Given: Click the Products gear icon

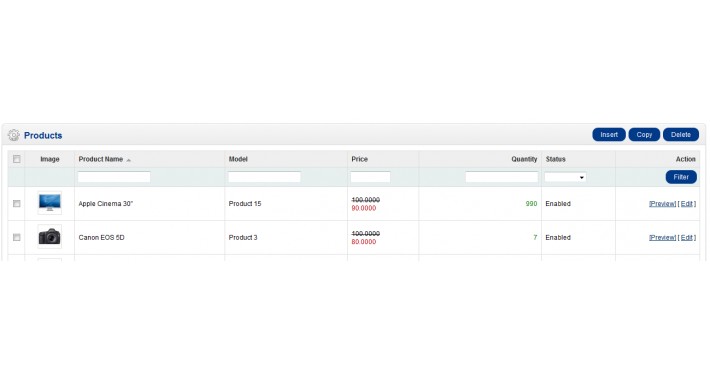Looking at the screenshot, I should tap(14, 135).
